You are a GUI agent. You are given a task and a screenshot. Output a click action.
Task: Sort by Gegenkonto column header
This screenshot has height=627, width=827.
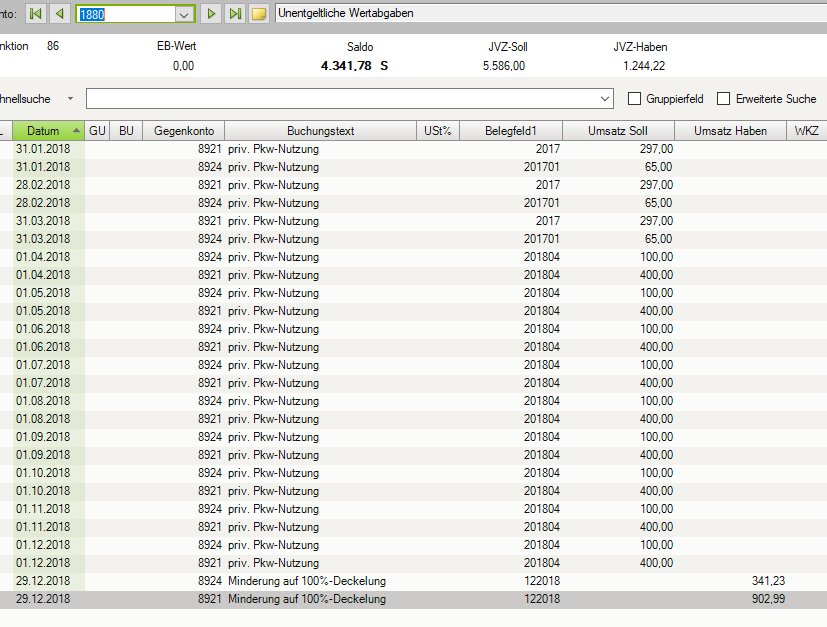click(x=184, y=131)
